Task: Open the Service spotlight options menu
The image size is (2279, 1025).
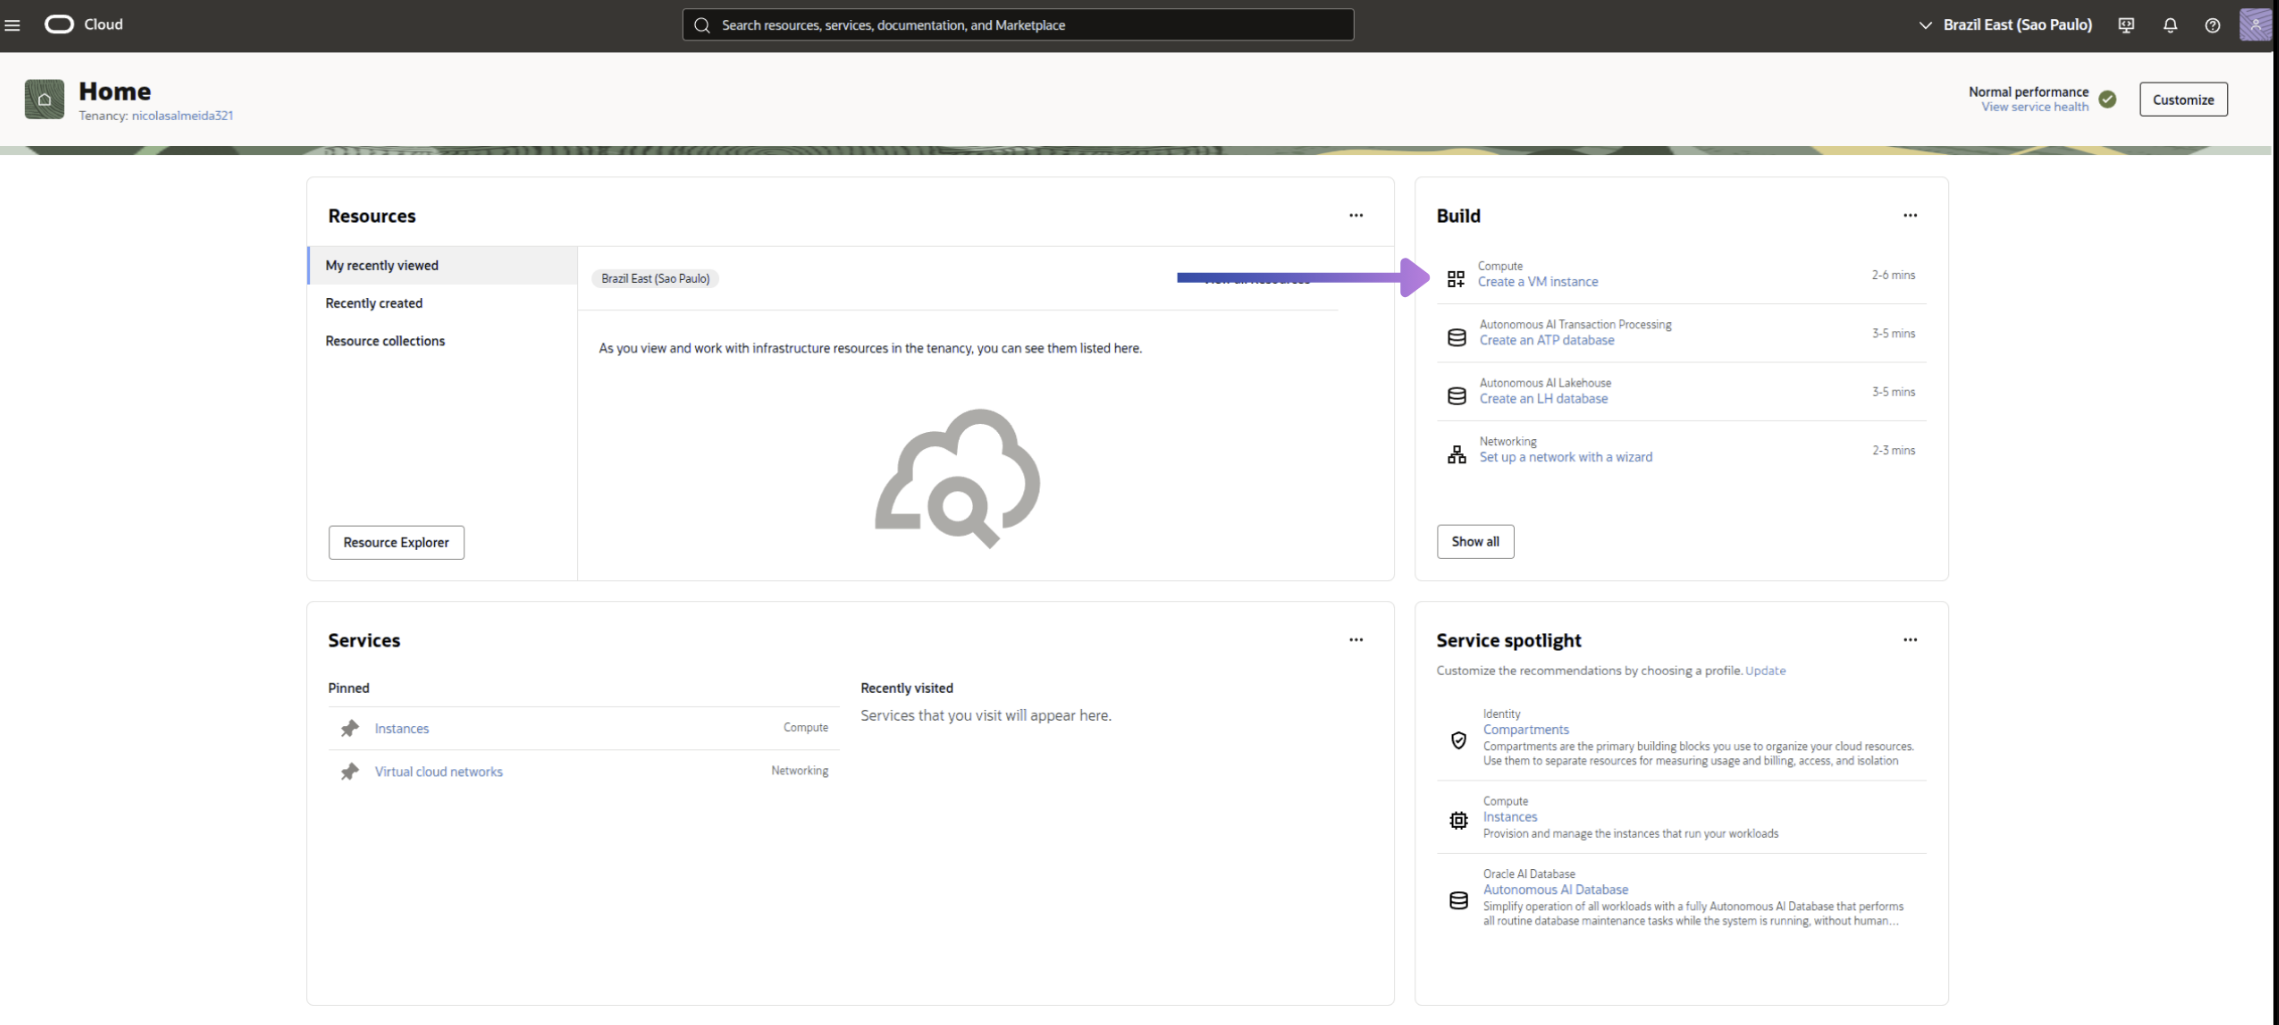Action: click(1909, 639)
